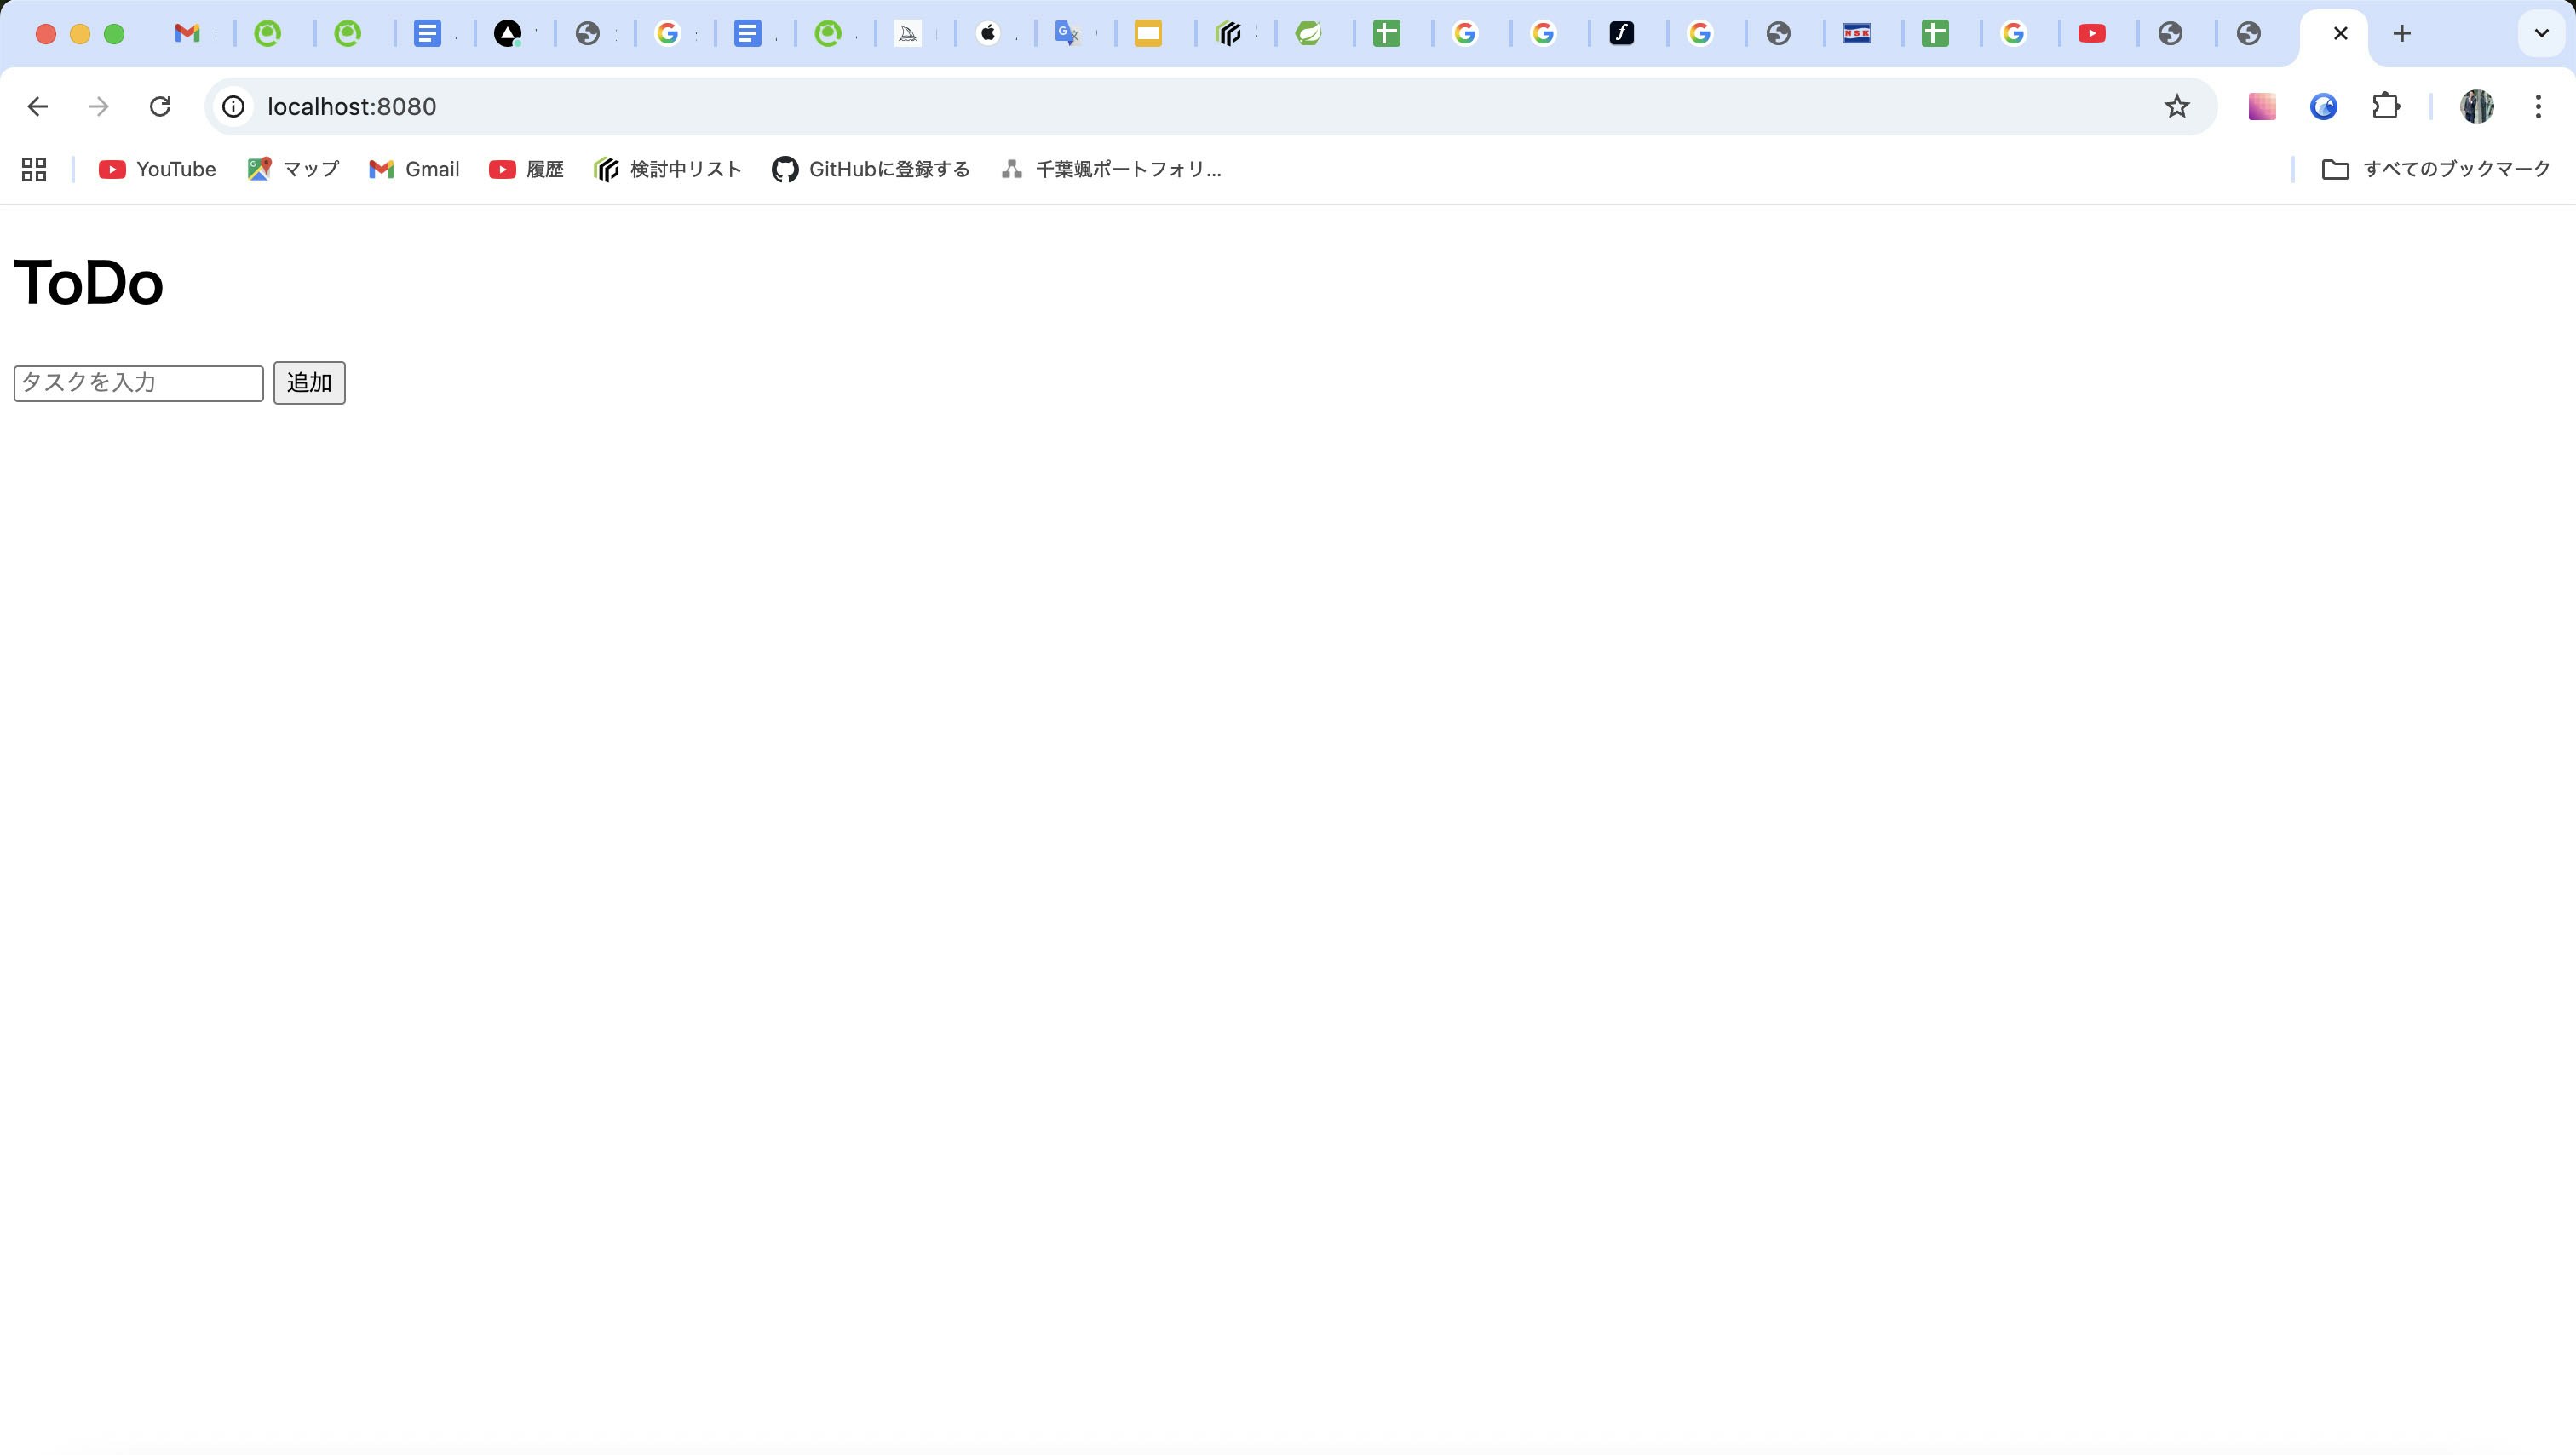The height and width of the screenshot is (1455, 2576).
Task: Open the Chrome three-dot menu
Action: tap(2538, 106)
